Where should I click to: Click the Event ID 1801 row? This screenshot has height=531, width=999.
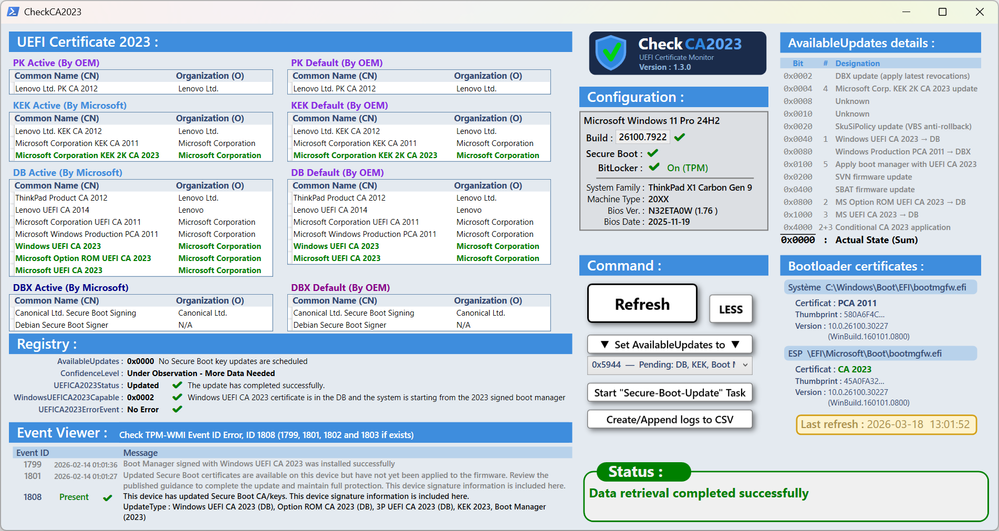(292, 481)
